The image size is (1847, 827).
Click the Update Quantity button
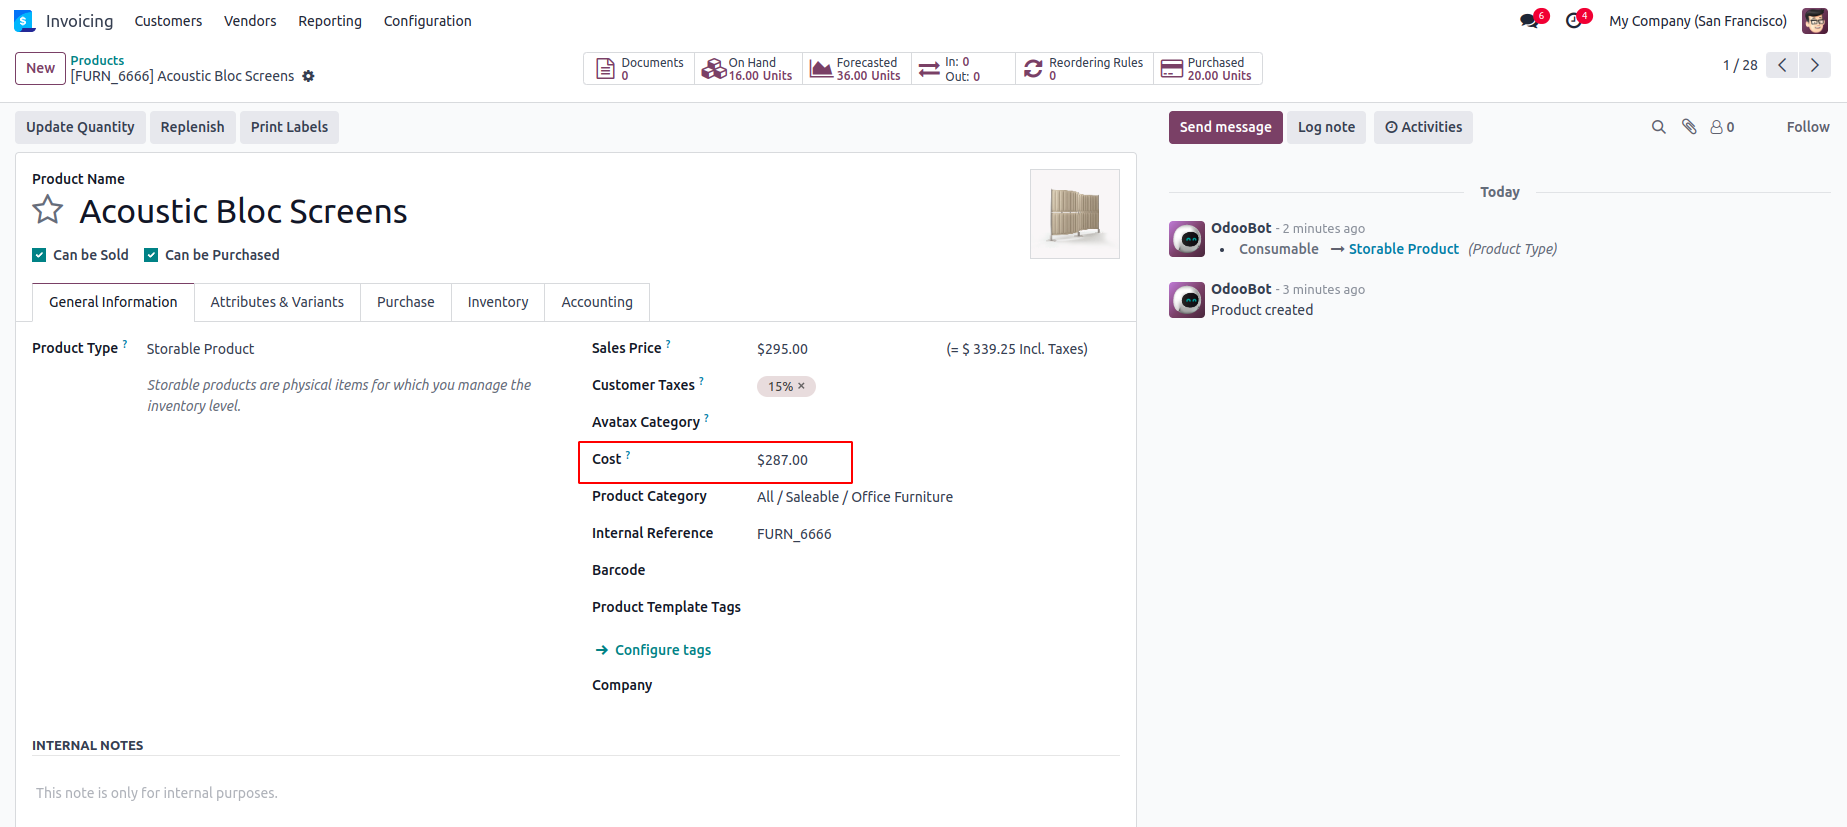point(80,127)
